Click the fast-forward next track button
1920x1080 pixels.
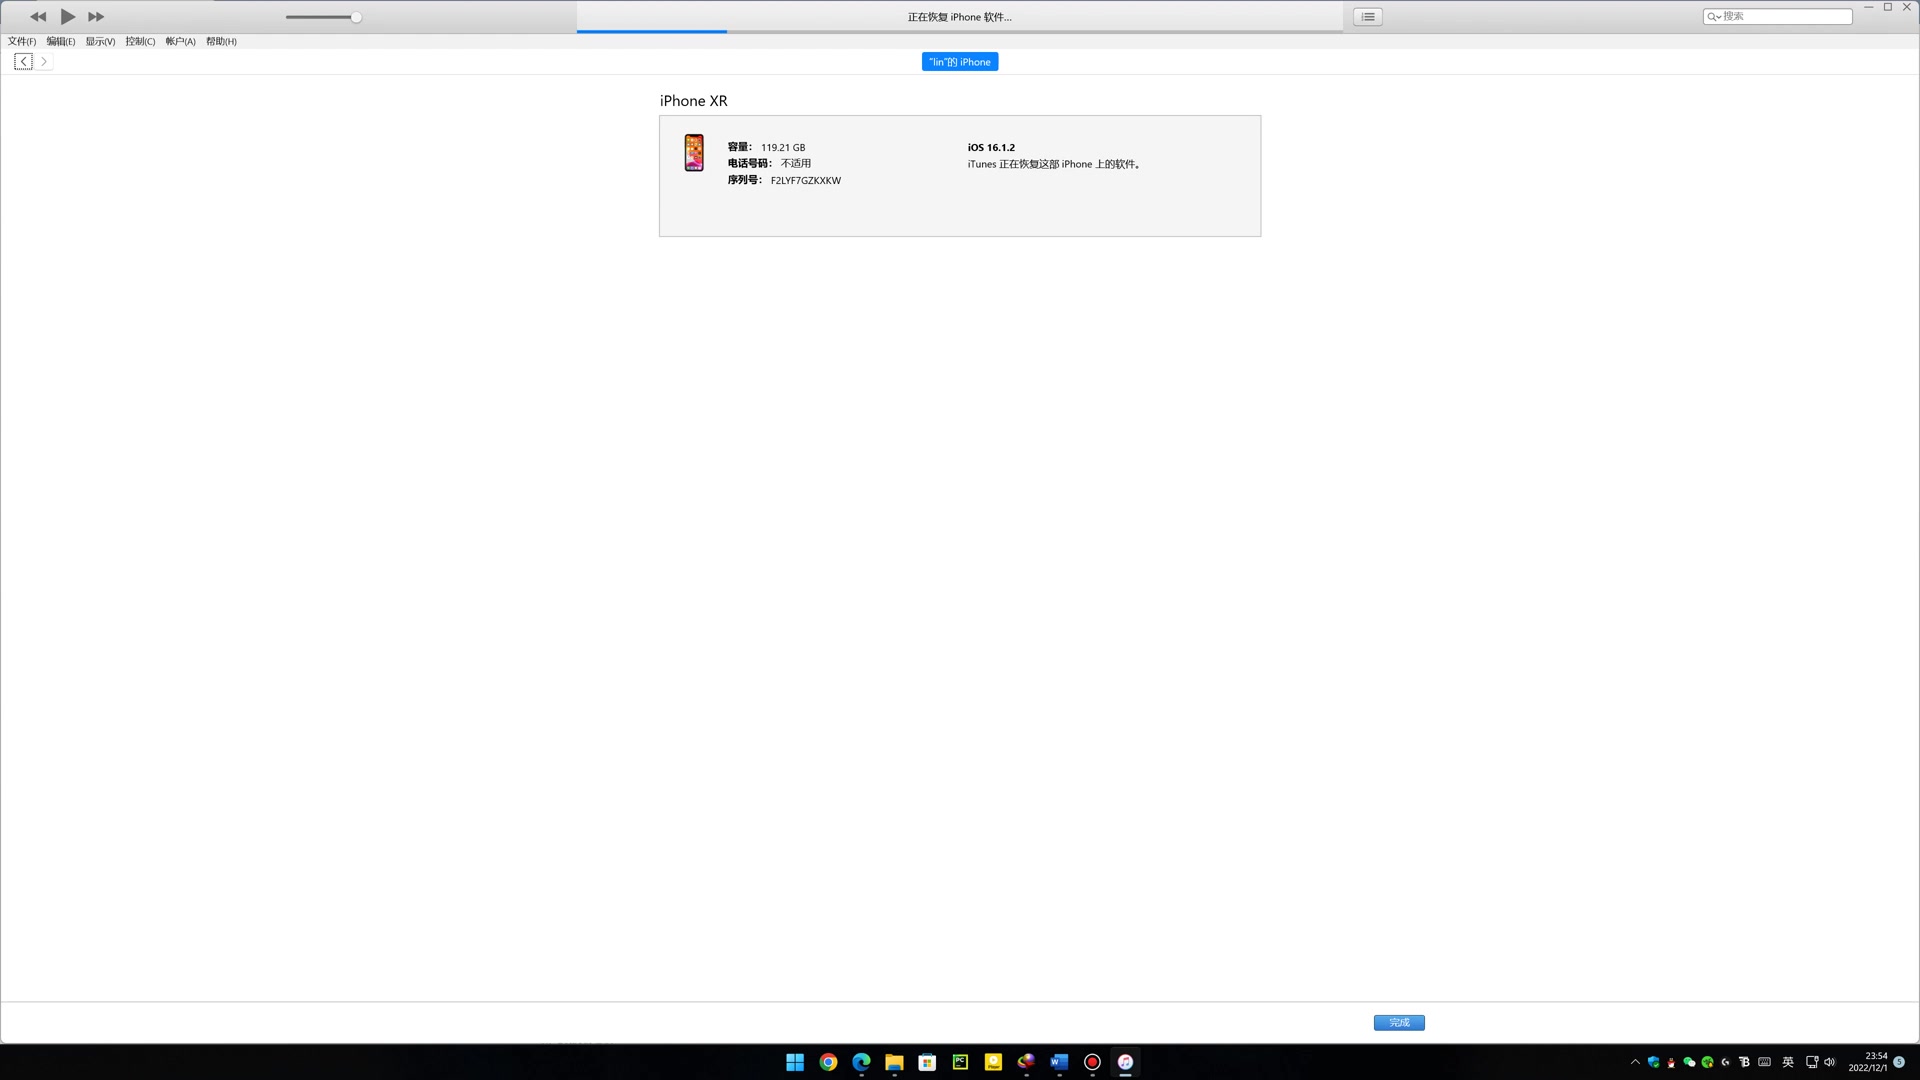click(x=96, y=17)
